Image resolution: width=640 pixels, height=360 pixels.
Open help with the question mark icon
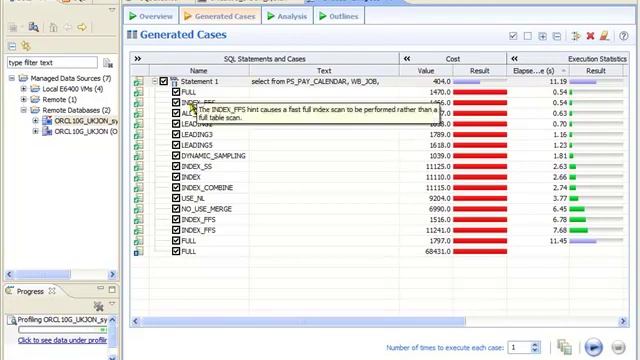[623, 36]
